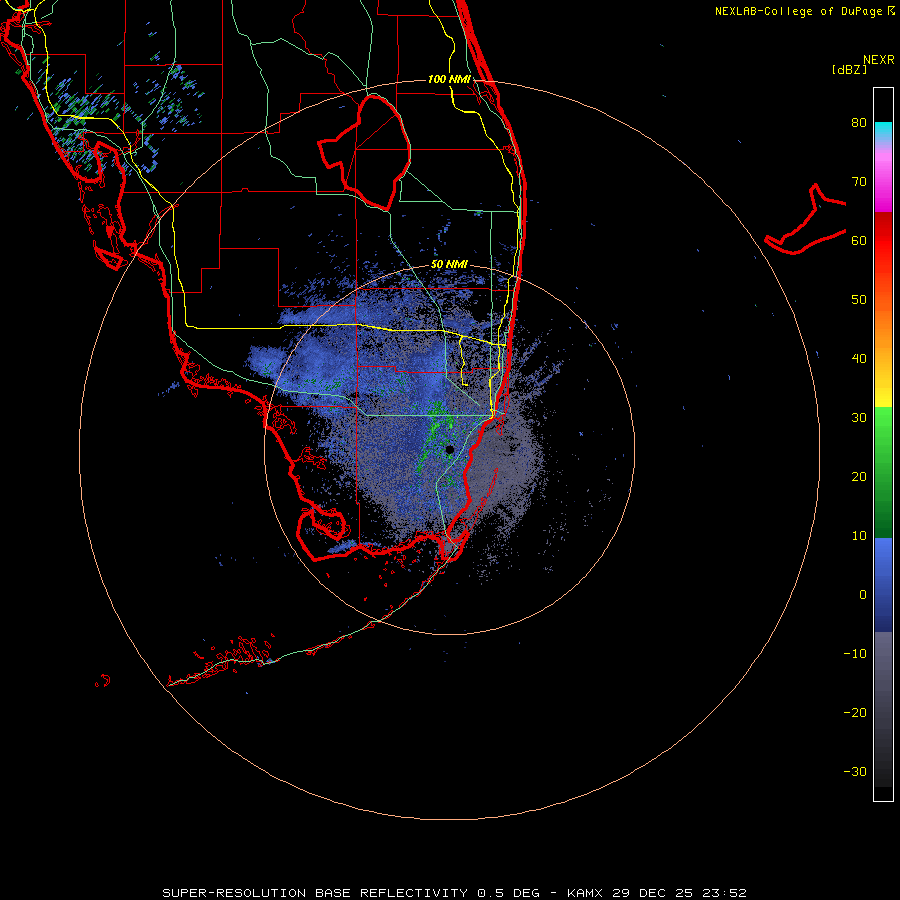Click the "29 DEC 25 23:52" timestamp
Viewport: 900px width, 900px height.
coord(680,893)
